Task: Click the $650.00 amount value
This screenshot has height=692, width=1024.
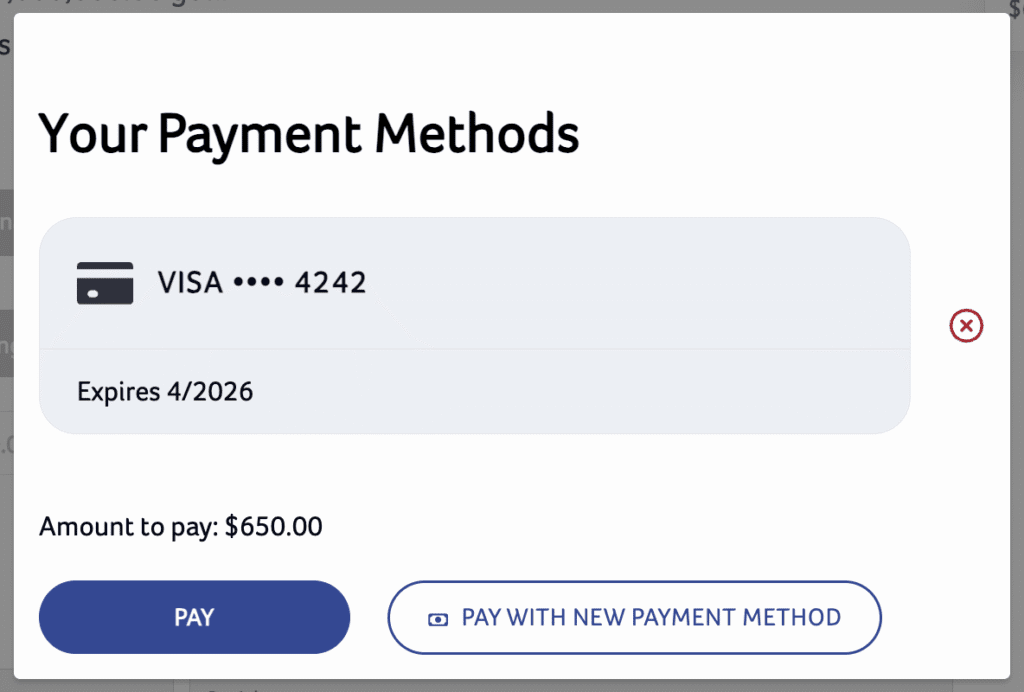Action: tap(273, 526)
